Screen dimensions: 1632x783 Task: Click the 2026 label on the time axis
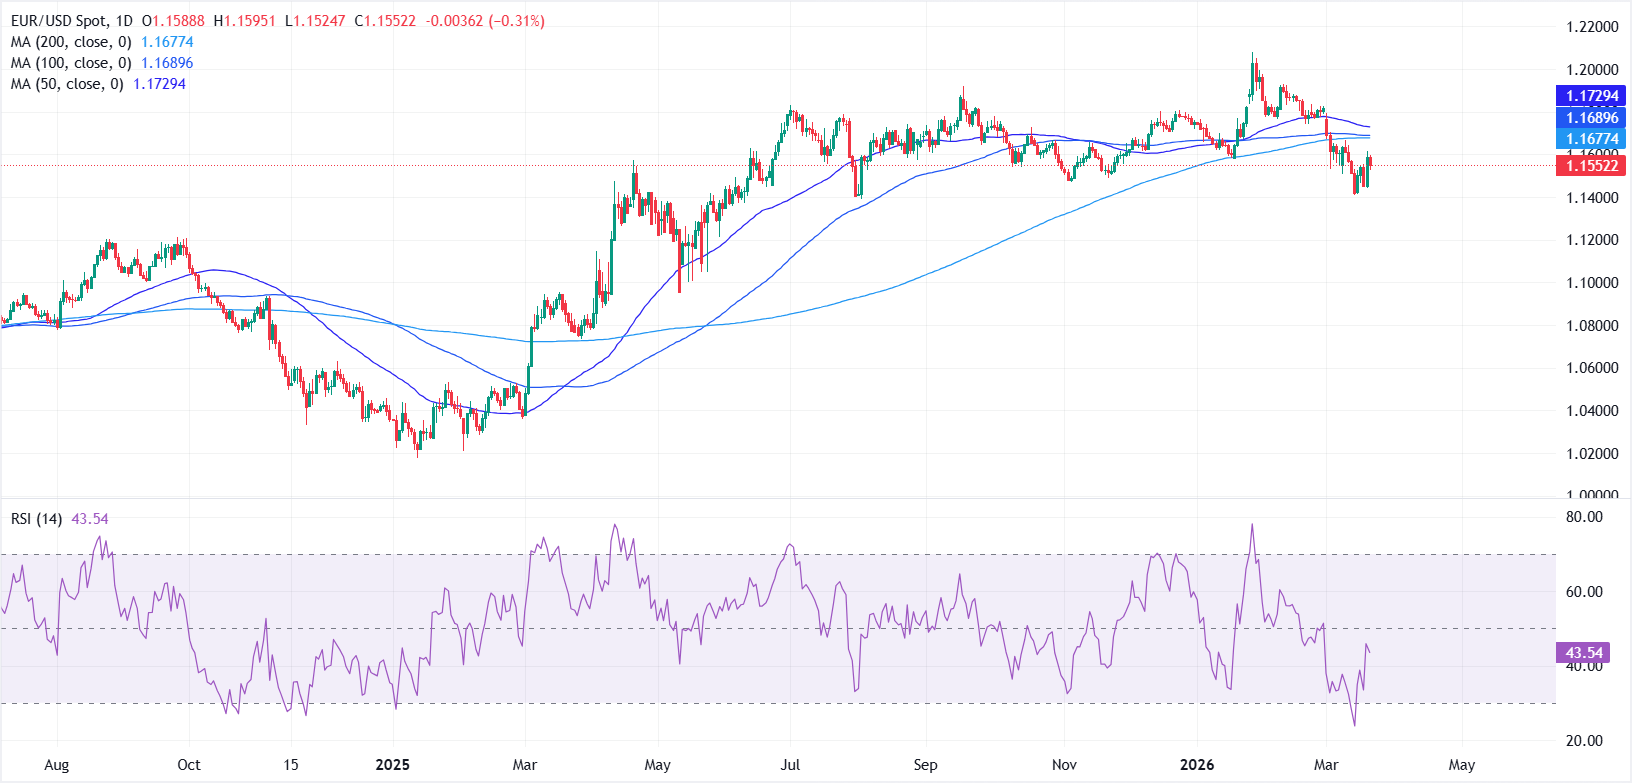pyautogui.click(x=1196, y=765)
